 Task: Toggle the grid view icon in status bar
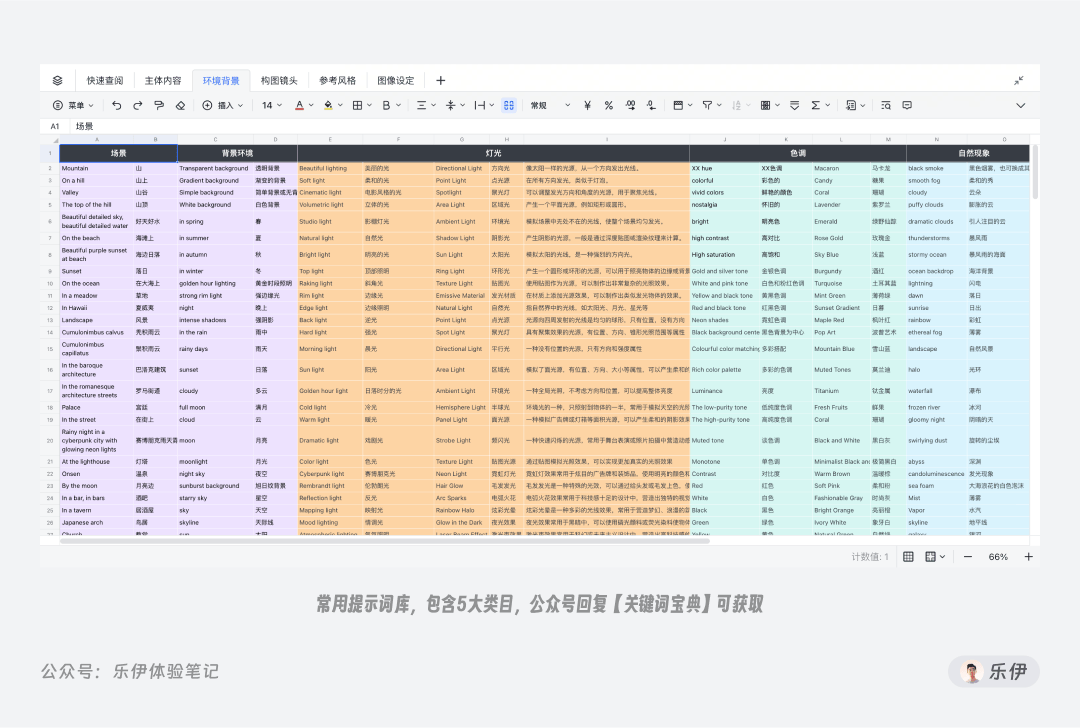click(908, 557)
